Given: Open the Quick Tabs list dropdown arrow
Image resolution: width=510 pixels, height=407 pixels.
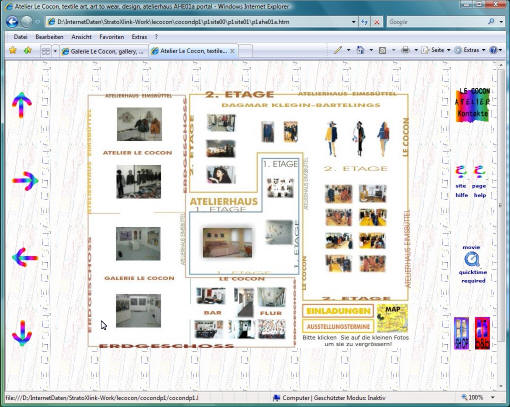Looking at the screenshot, I should click(55, 51).
